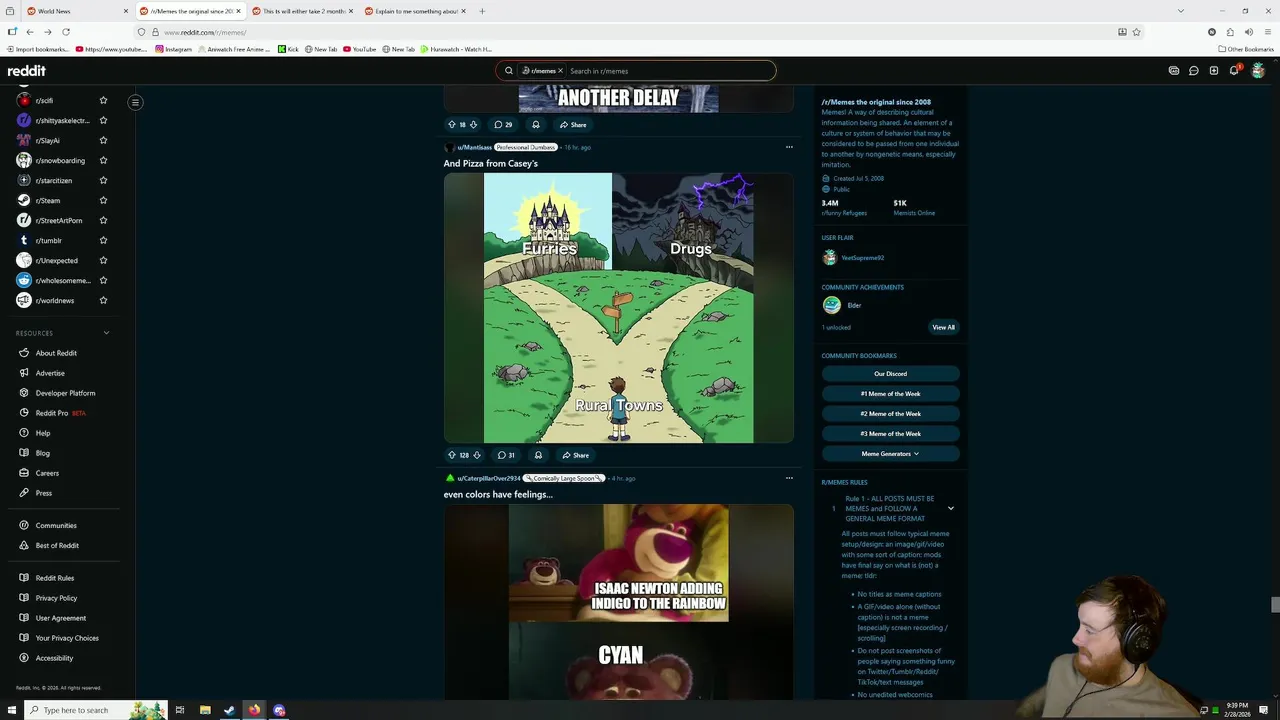This screenshot has height=720, width=1280.
Task: Give award on "And Pizza from Casey's" post
Action: point(538,455)
